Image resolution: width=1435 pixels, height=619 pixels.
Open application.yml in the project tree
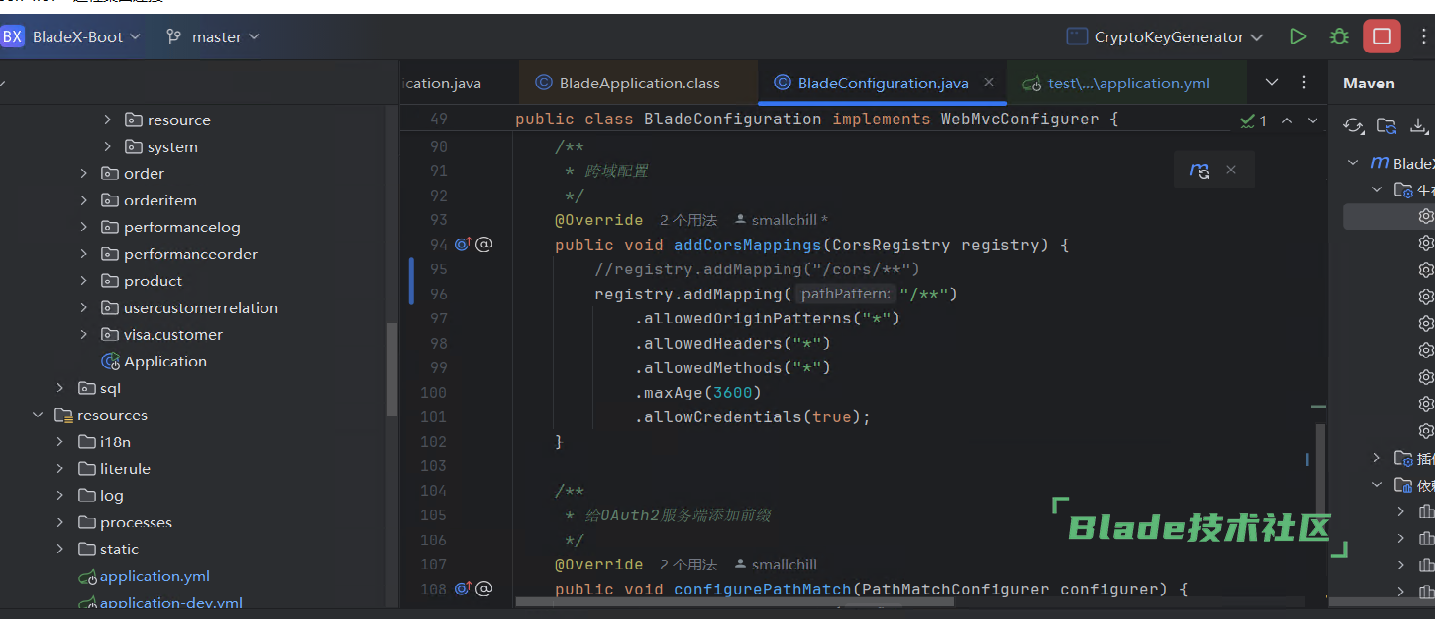point(154,576)
